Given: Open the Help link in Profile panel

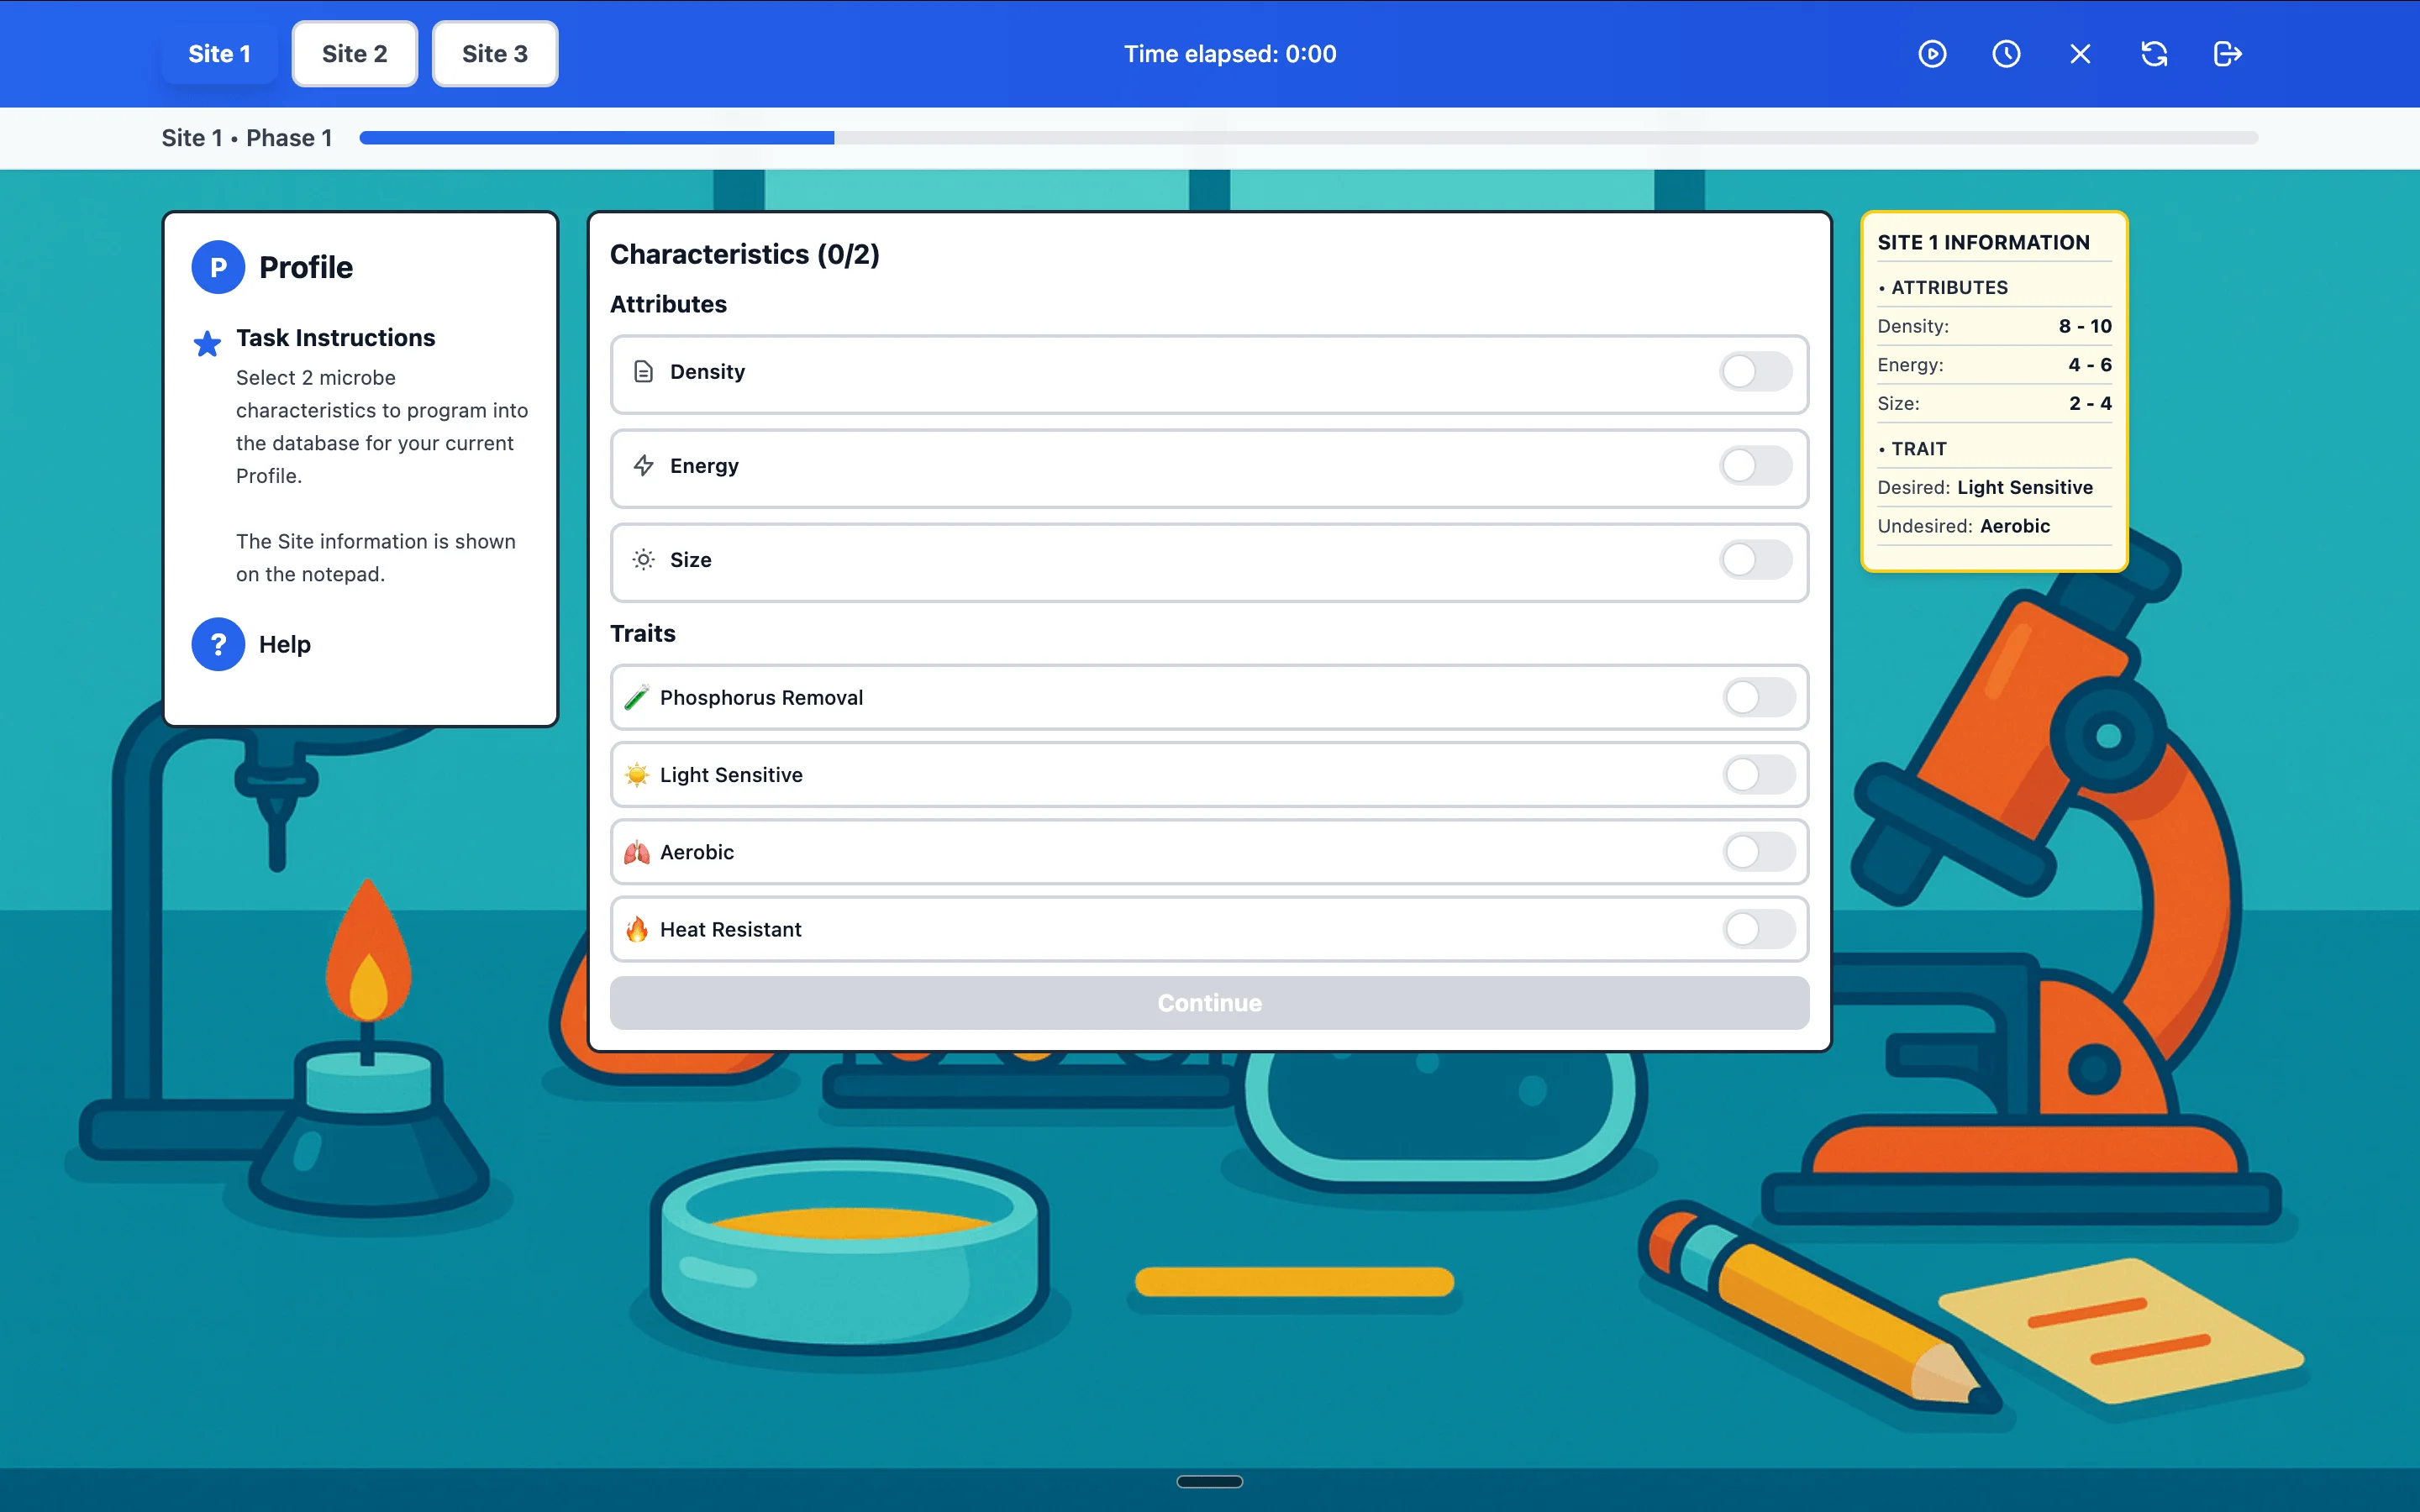Looking at the screenshot, I should (285, 644).
